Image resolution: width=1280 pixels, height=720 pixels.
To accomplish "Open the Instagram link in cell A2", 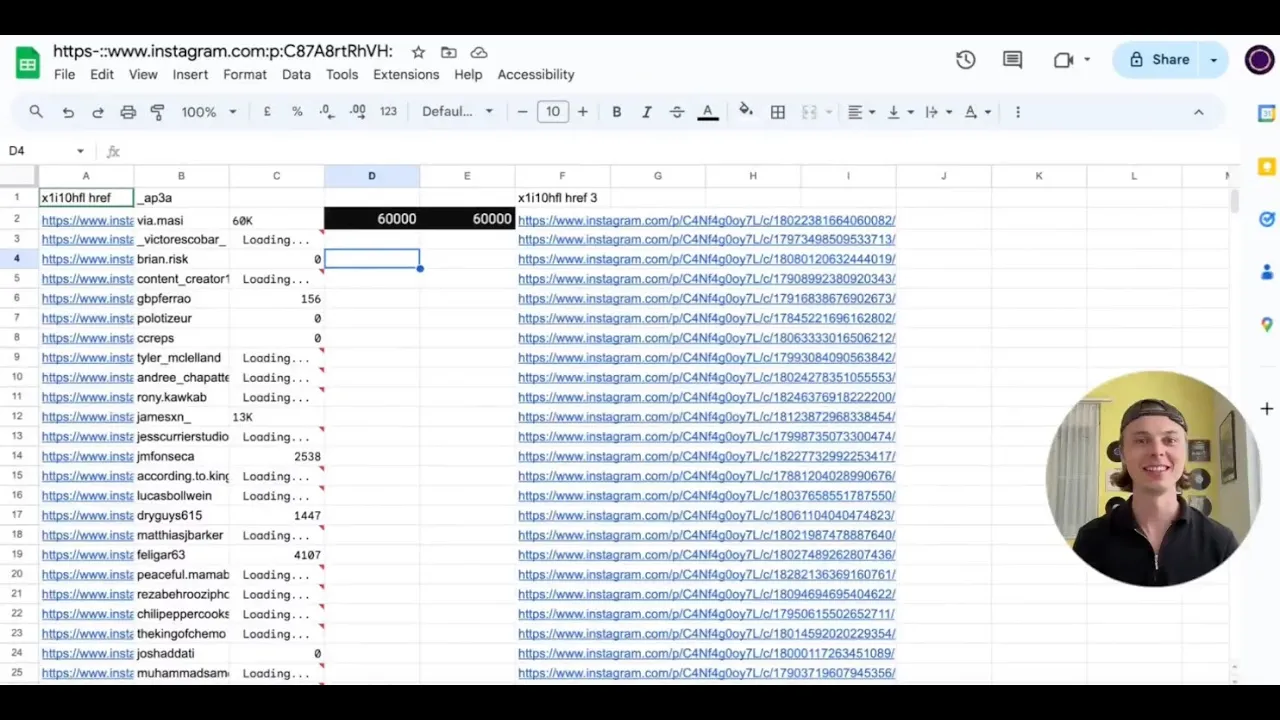I will click(87, 220).
